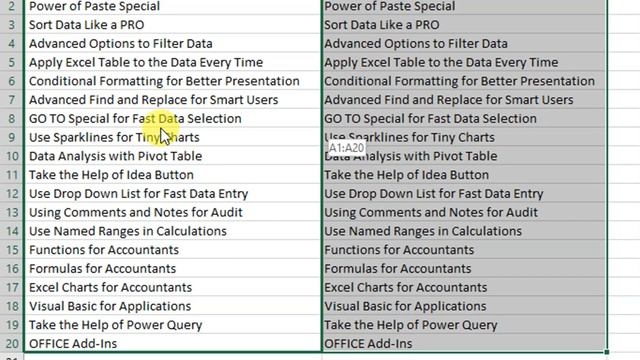The image size is (640, 360).
Task: Click unshaded cell 'Data Analysis with Pivot Table'
Action: click(173, 156)
